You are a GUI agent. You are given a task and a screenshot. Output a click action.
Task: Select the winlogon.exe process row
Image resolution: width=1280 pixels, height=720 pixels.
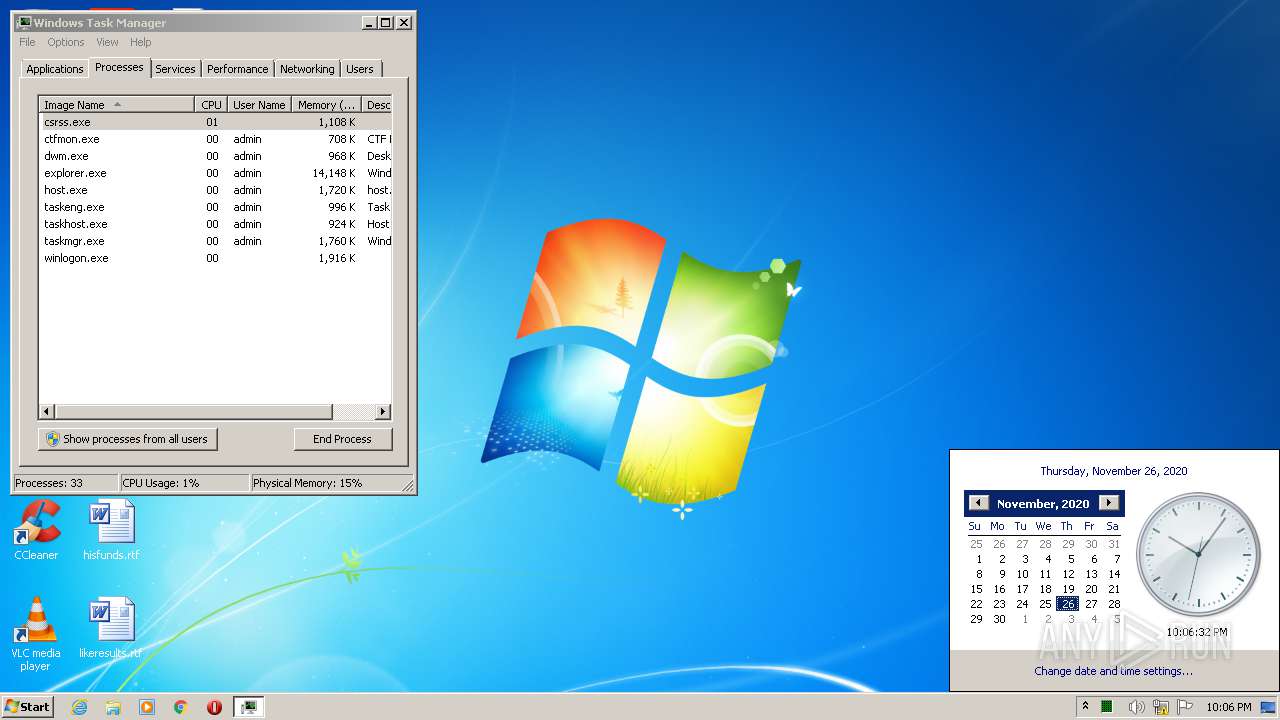coord(215,258)
